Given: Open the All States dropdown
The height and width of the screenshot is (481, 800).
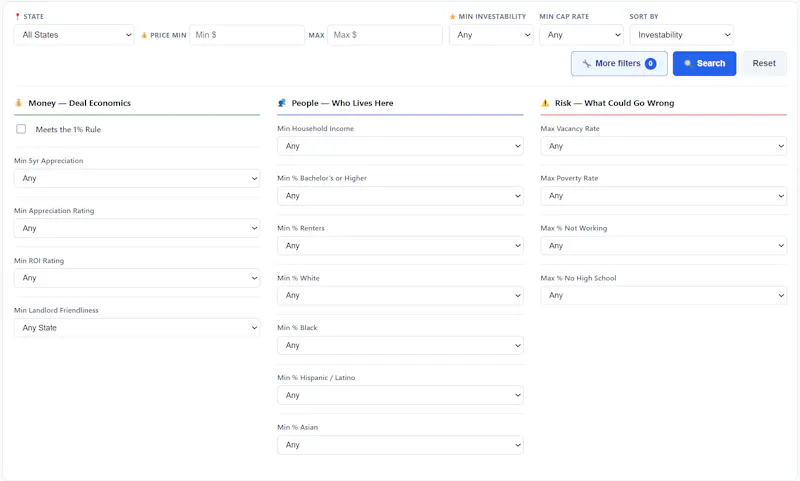Looking at the screenshot, I should [x=74, y=35].
